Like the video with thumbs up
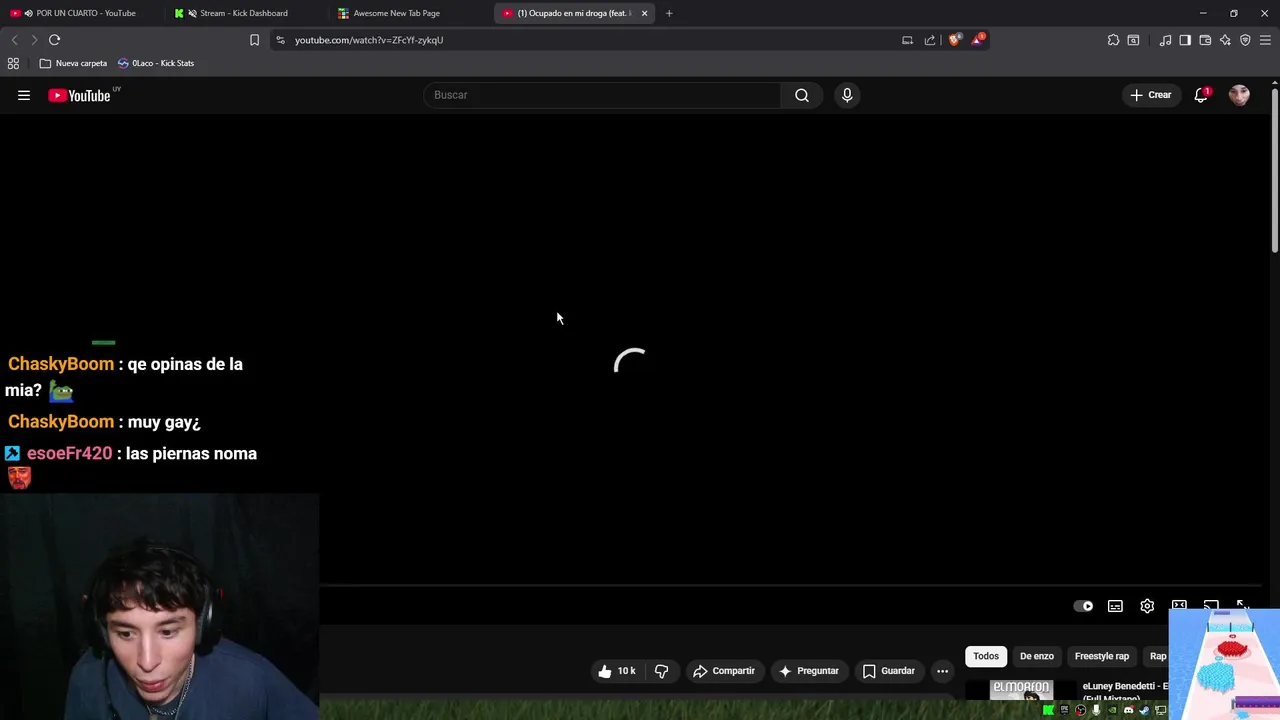The image size is (1280, 720). [x=616, y=671]
